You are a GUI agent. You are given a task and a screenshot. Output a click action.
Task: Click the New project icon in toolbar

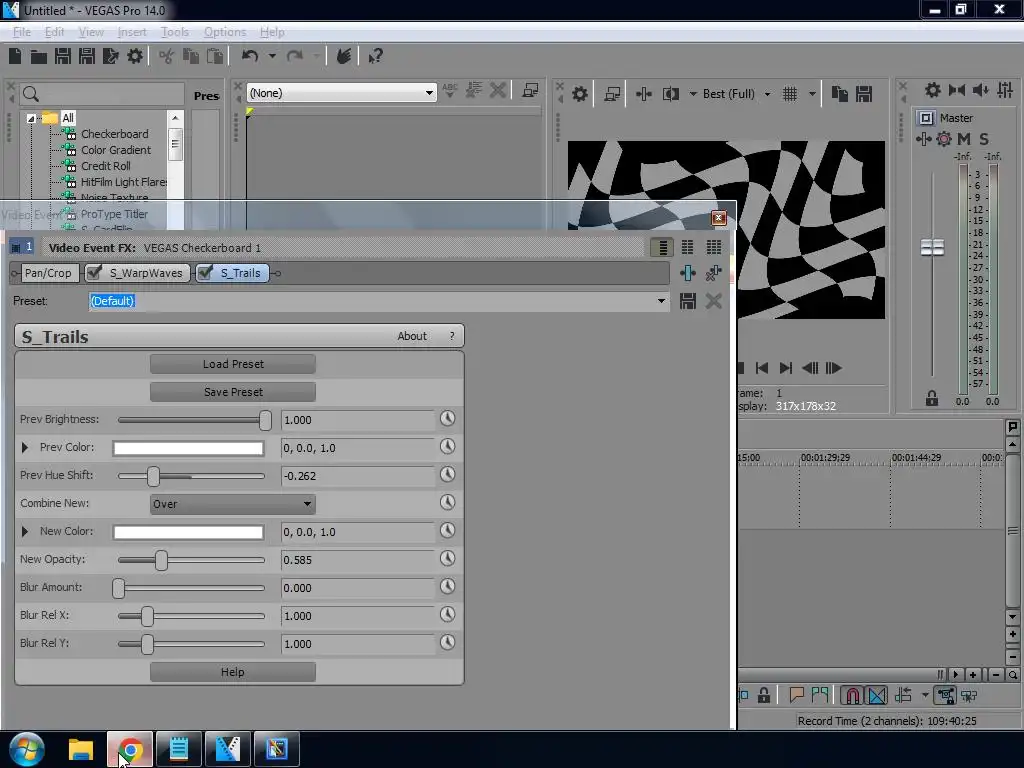[15, 56]
